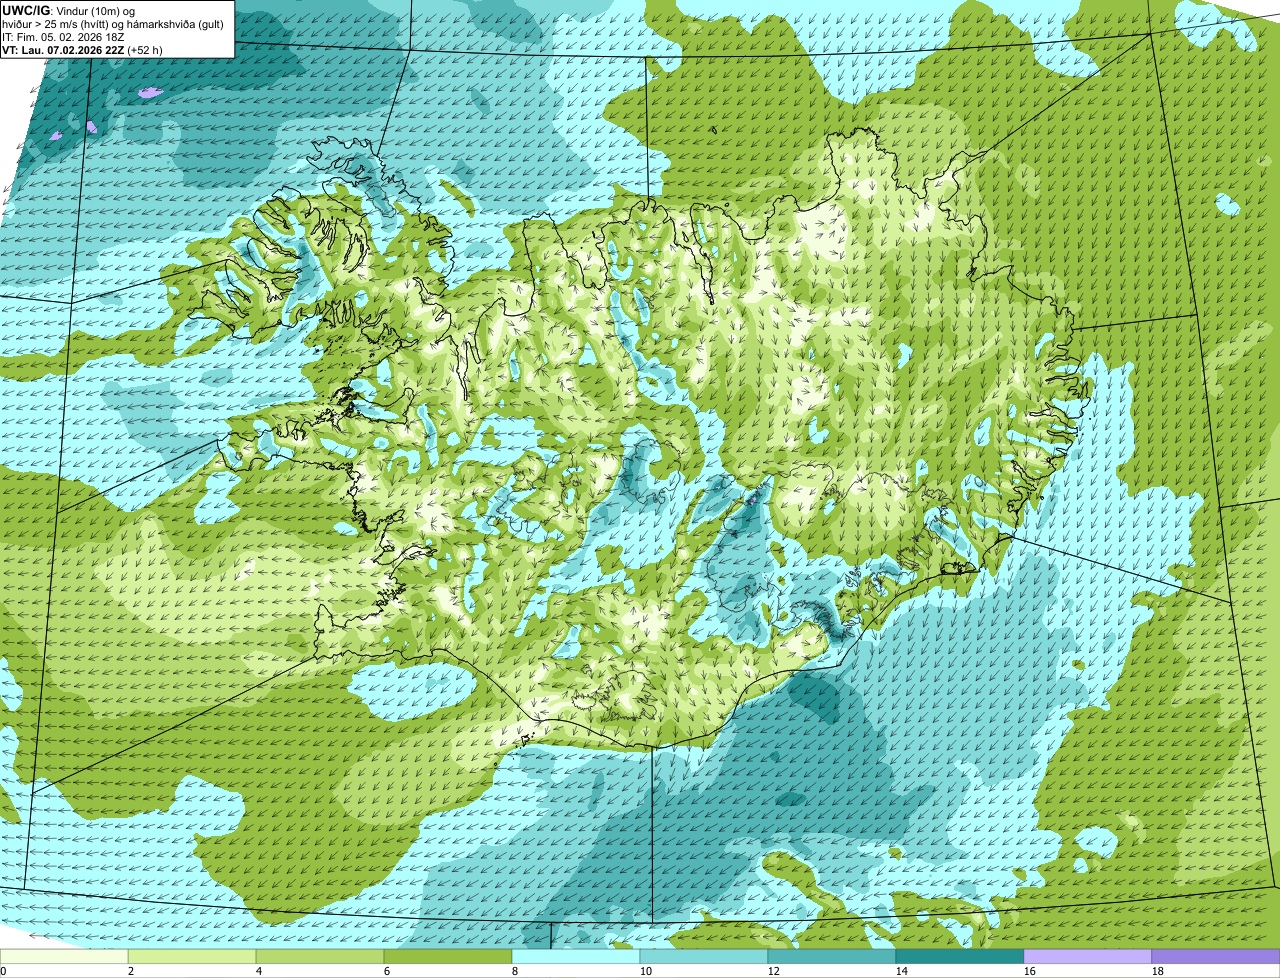Pick the 12–14 m/s teal swatch

(832, 956)
